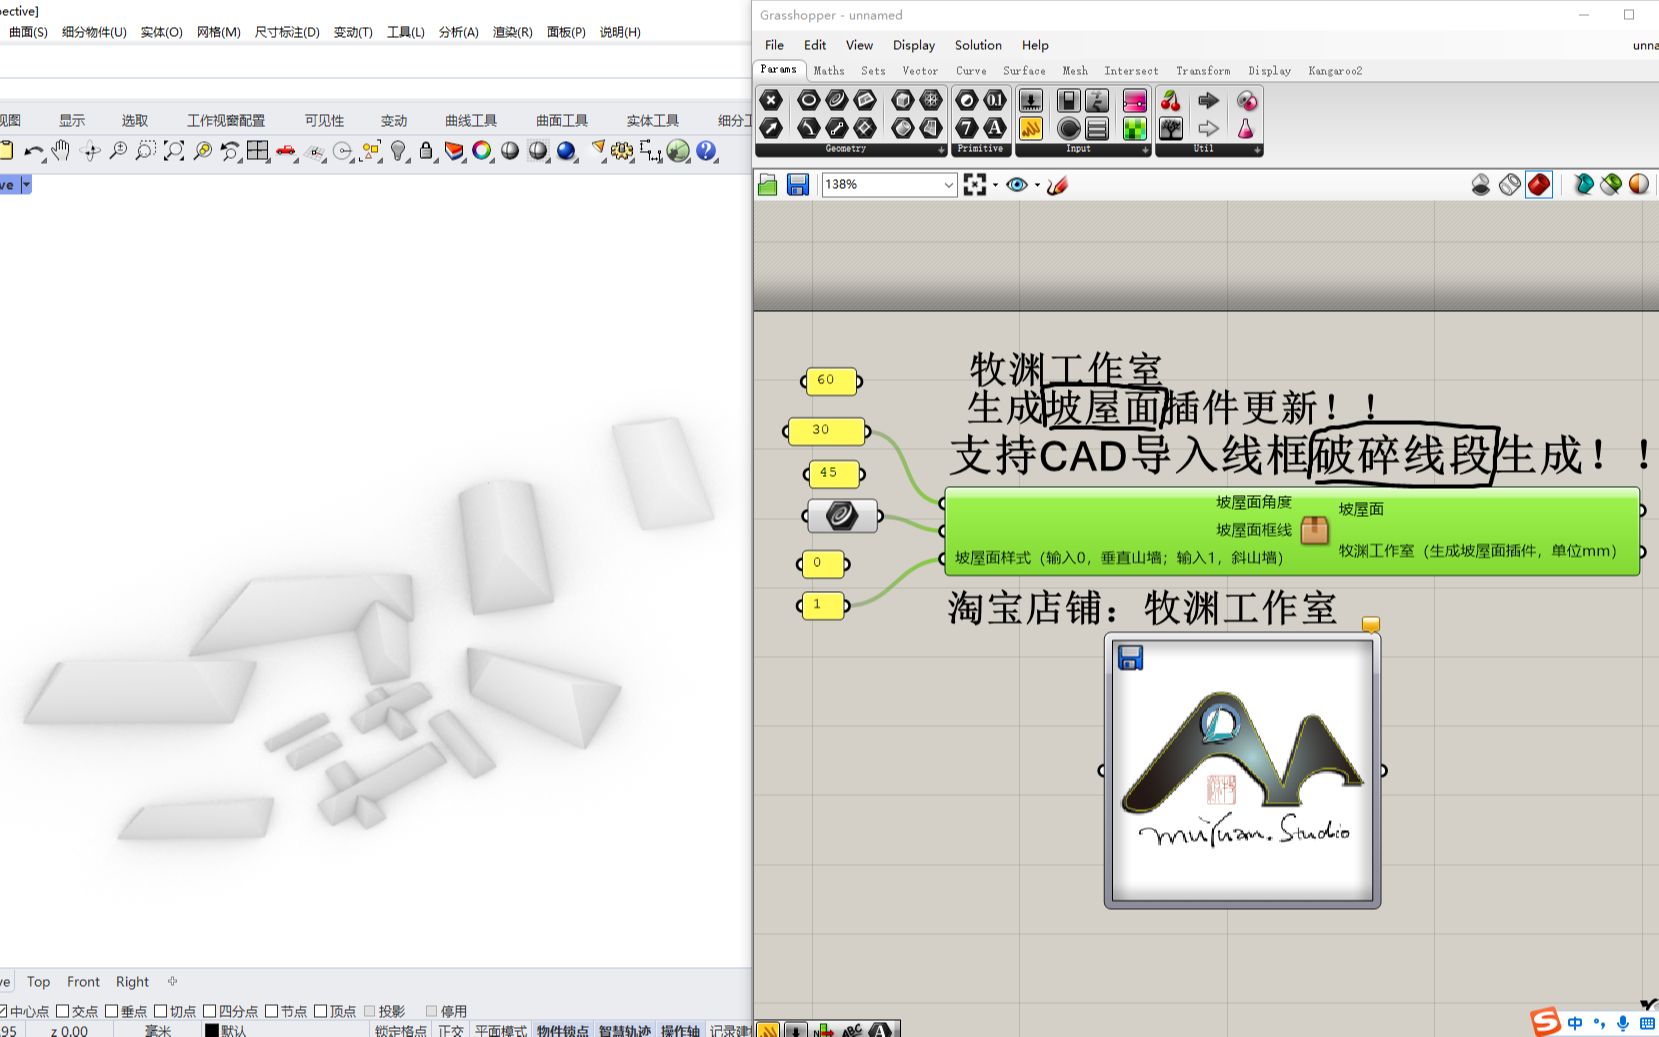
Task: Save the Grasshopper definition with the save icon
Action: tap(797, 184)
